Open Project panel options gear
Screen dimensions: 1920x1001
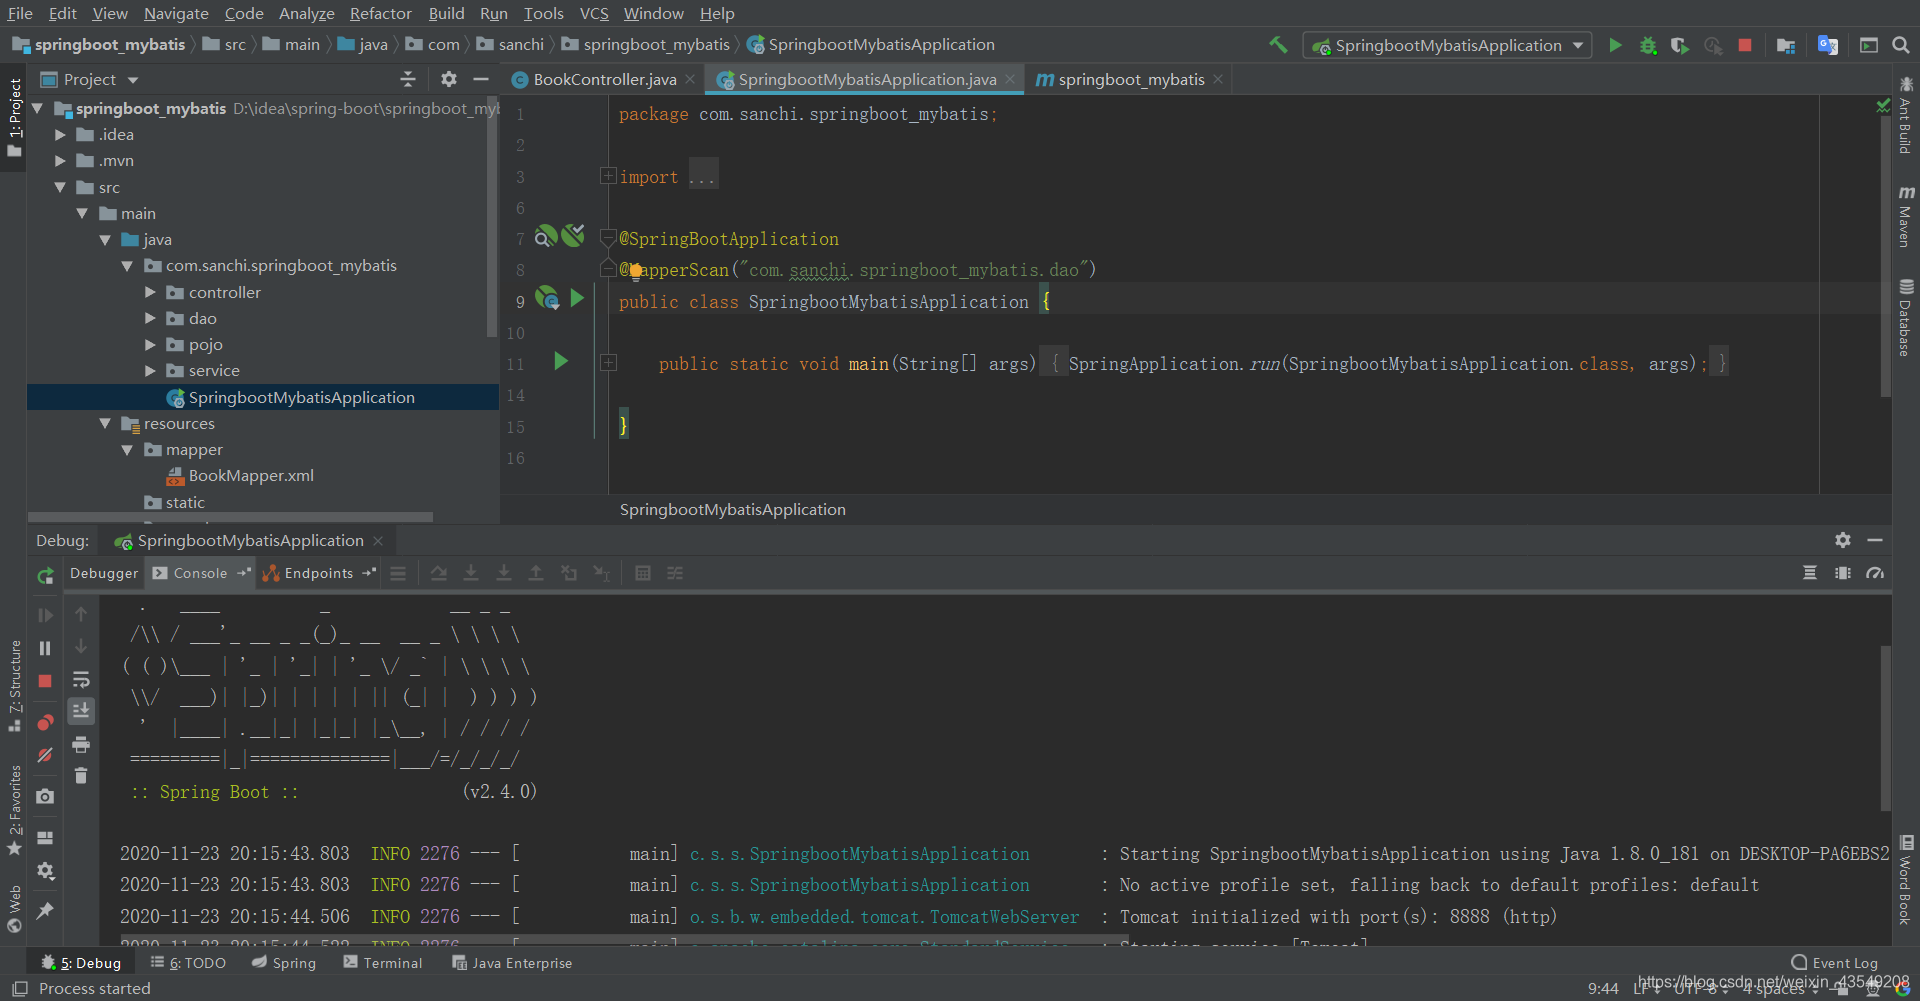pos(449,79)
